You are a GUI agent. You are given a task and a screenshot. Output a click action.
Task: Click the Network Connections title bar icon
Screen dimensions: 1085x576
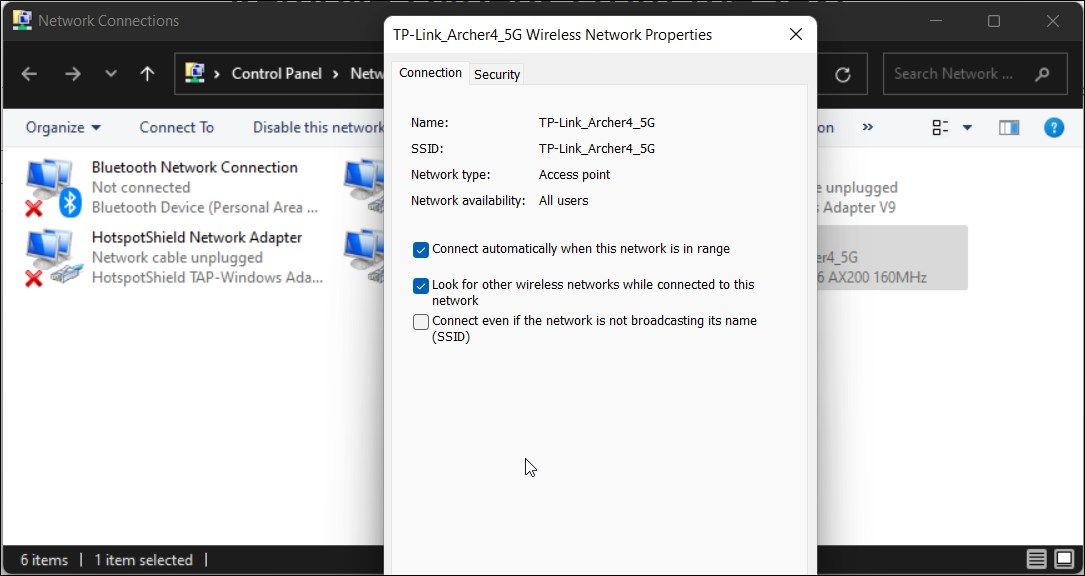click(21, 21)
